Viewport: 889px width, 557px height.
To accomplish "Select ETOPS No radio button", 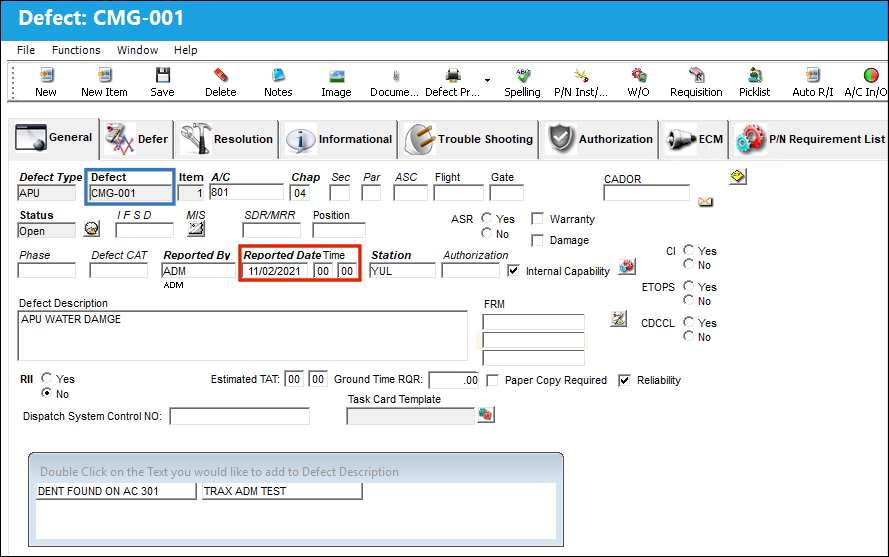I will (x=688, y=300).
